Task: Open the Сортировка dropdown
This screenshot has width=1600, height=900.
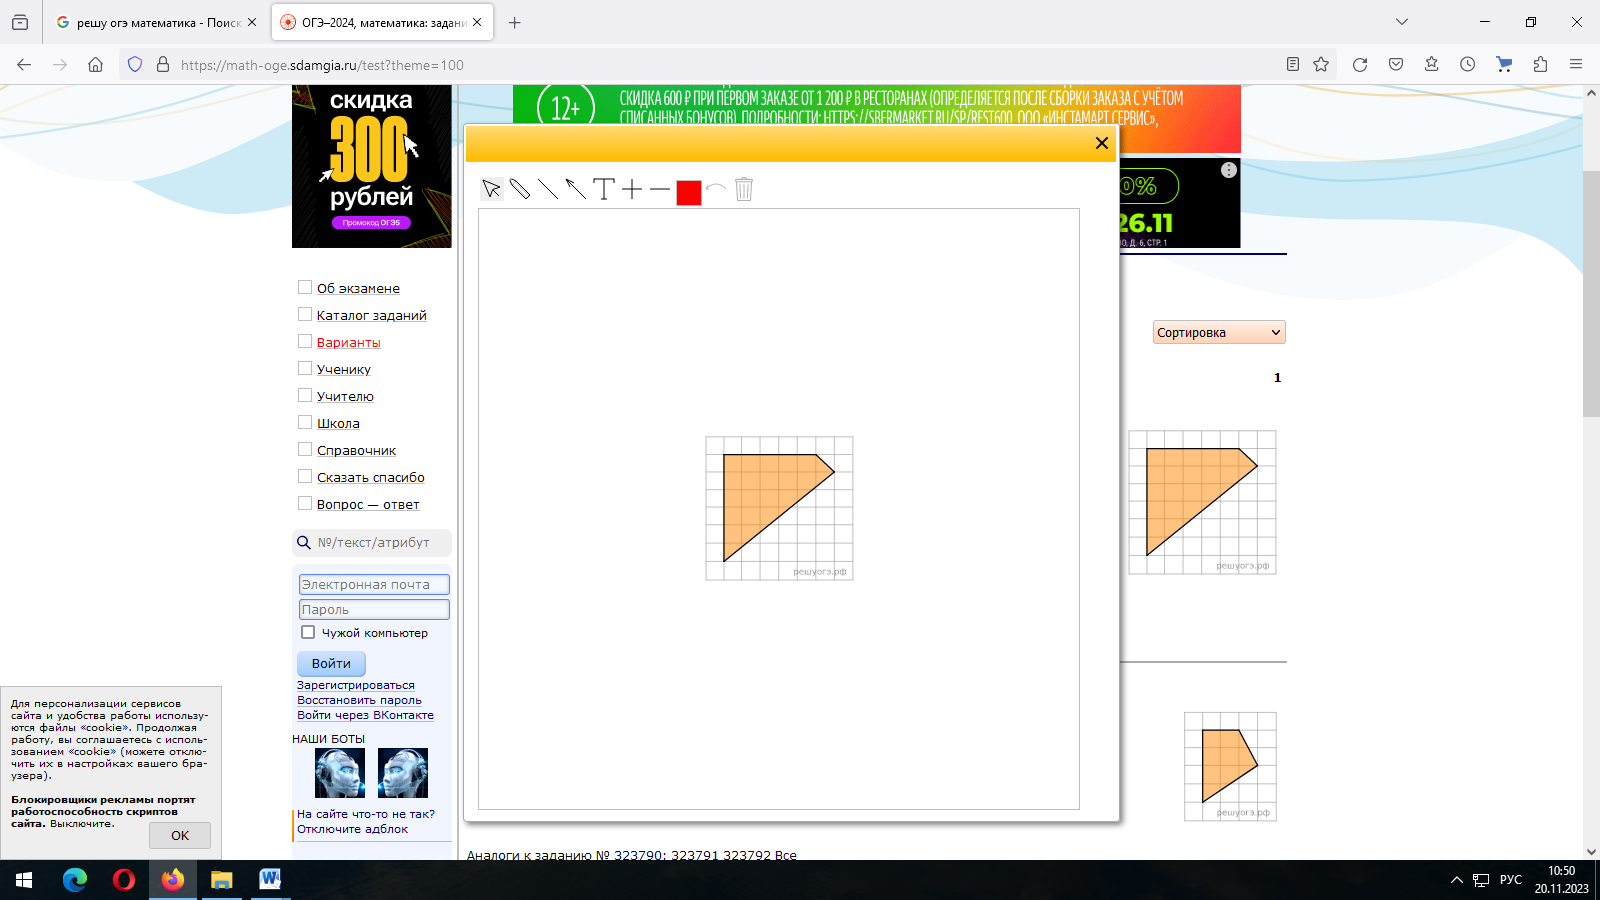Action: point(1219,332)
